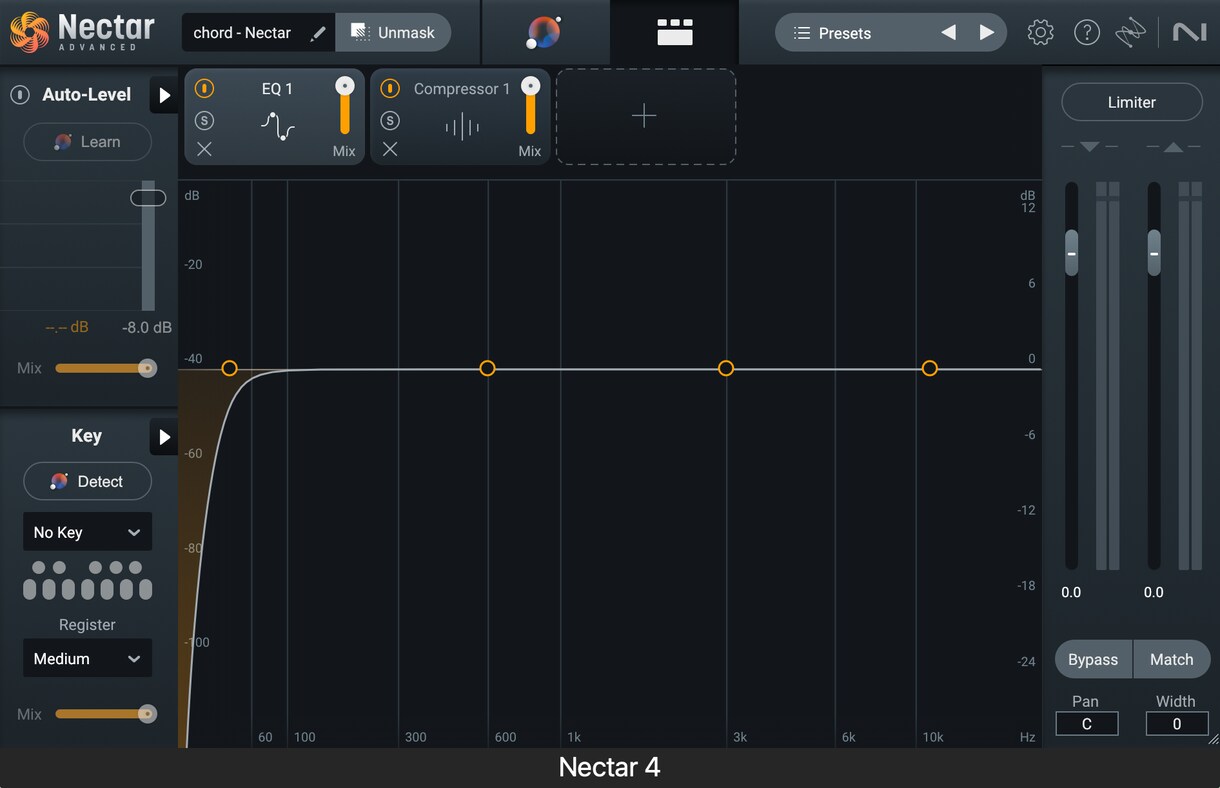Remove the Compressor 1 module
Image resolution: width=1220 pixels, height=788 pixels.
point(390,150)
